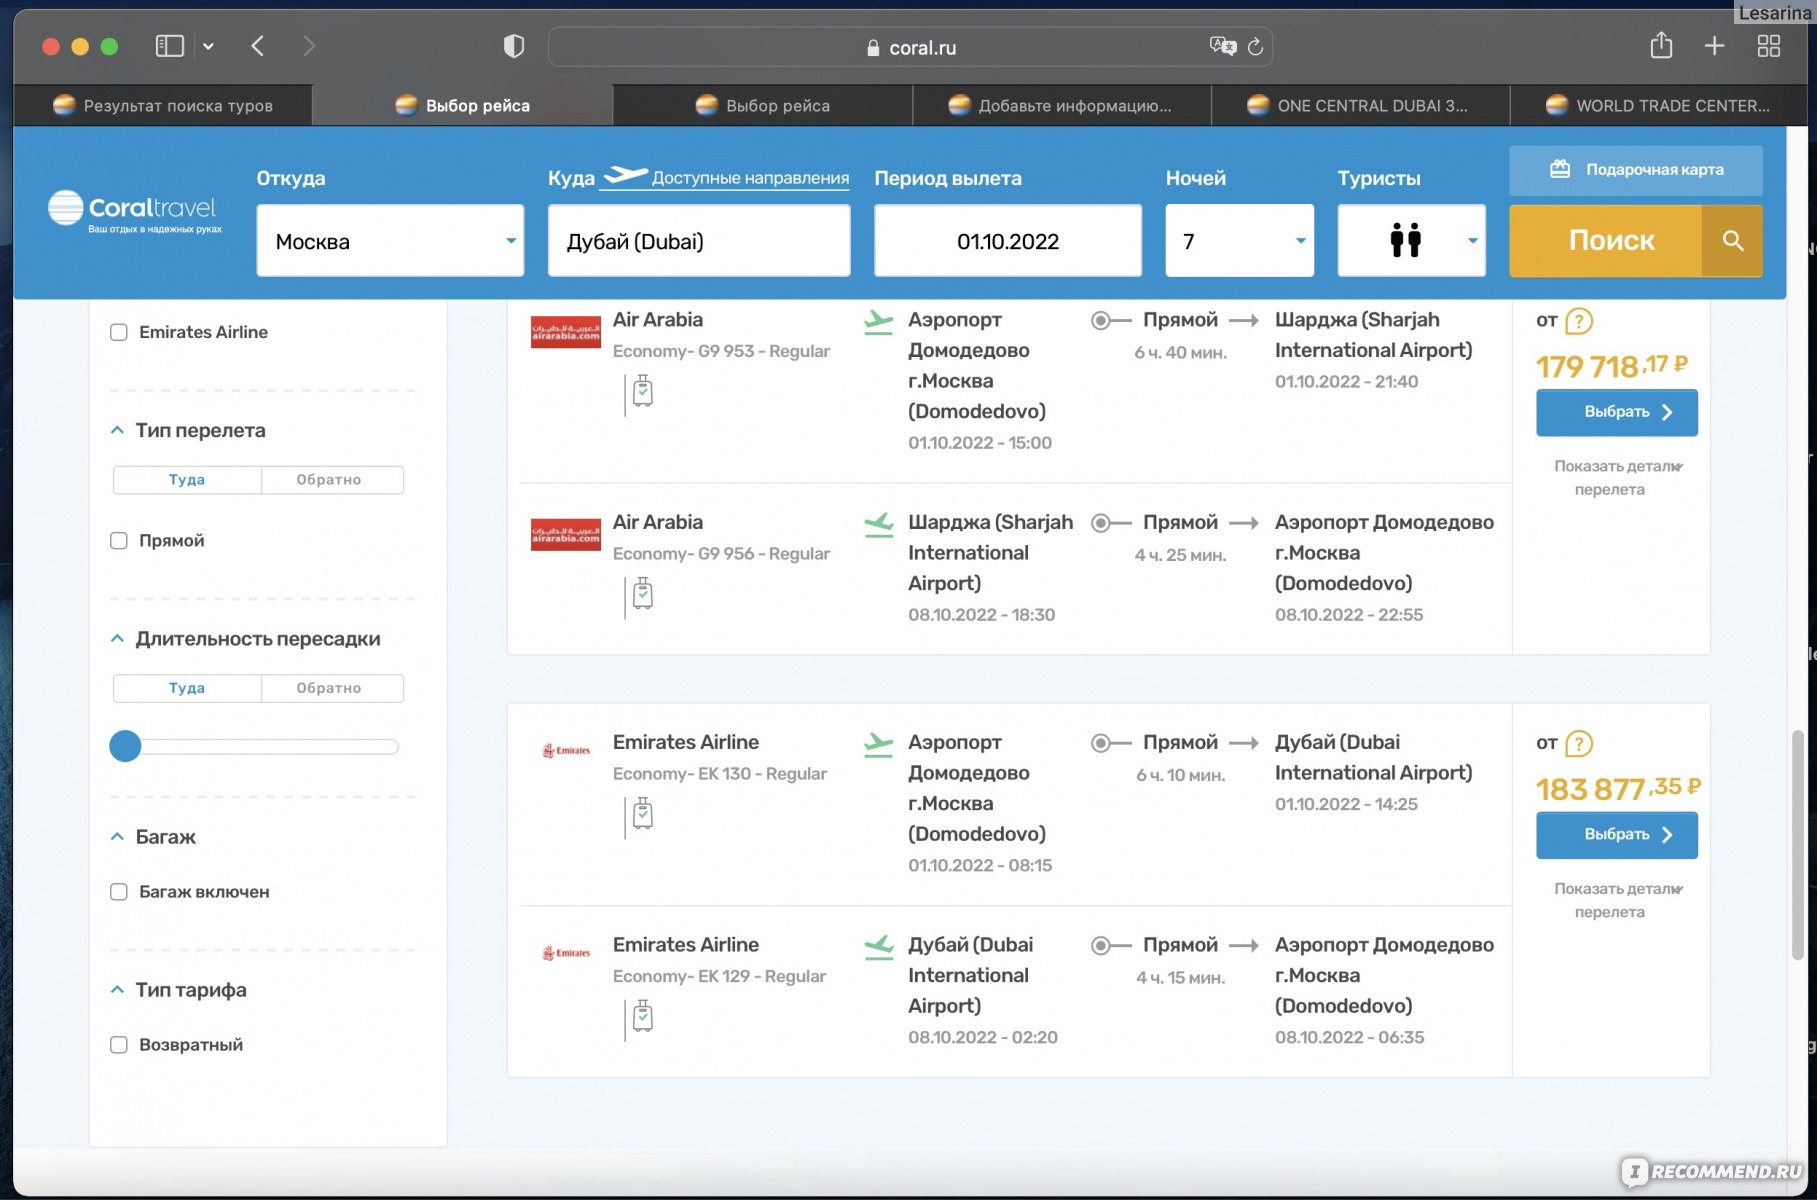Collapse the Тип перелета section

[x=117, y=430]
